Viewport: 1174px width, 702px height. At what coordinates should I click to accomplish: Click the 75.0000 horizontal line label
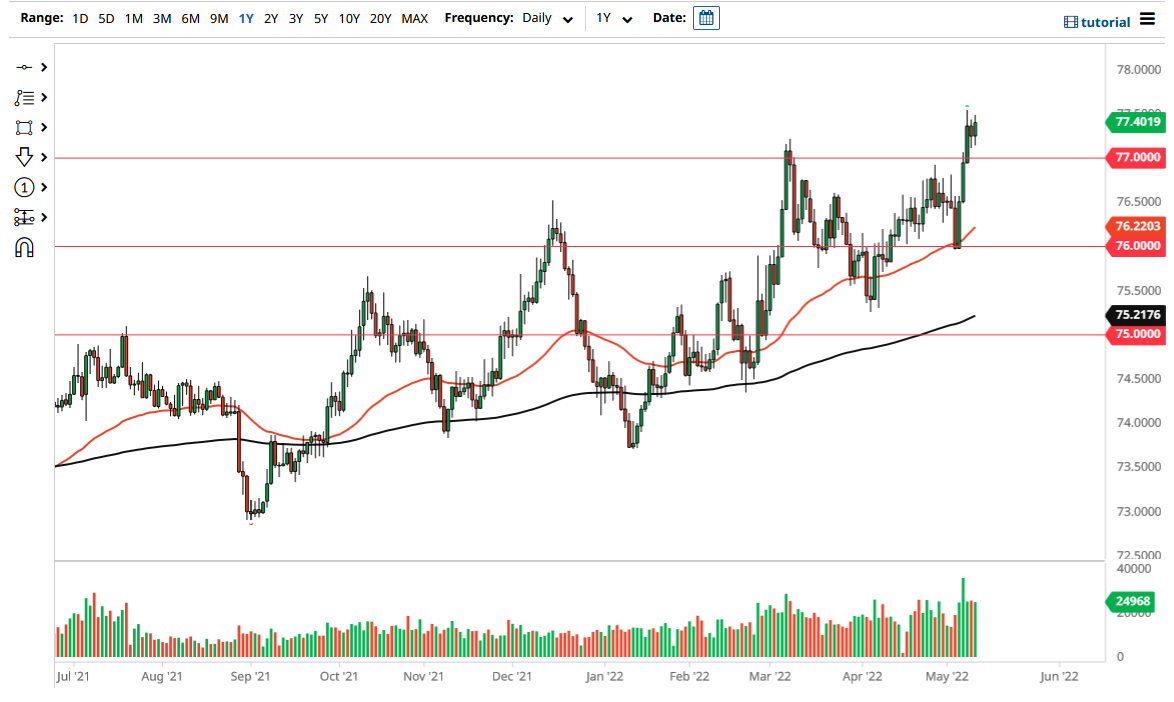tap(1136, 334)
